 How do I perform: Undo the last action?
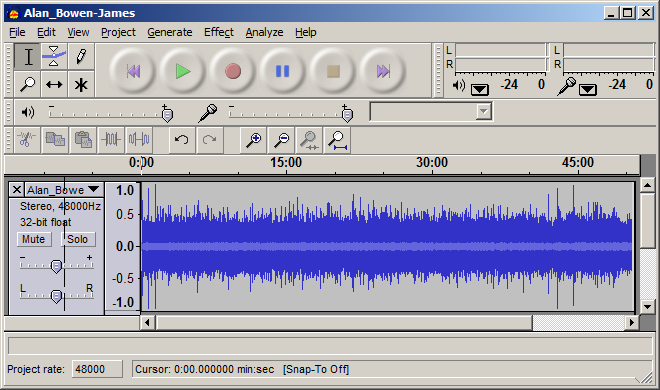pos(181,140)
